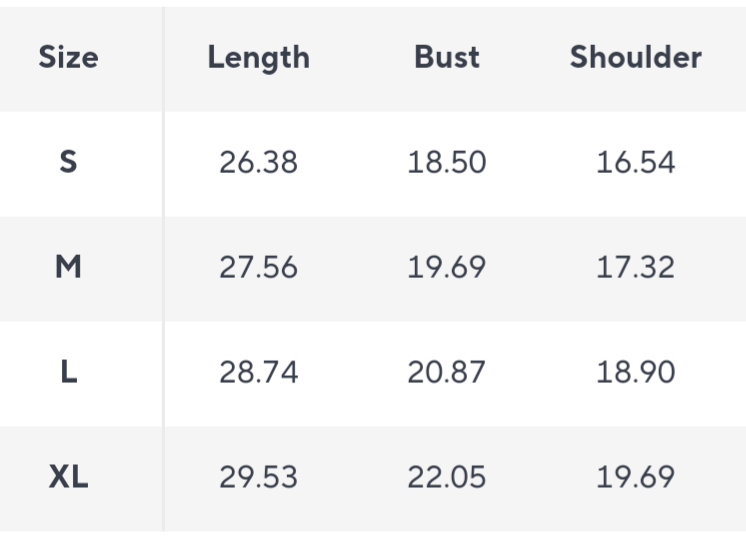Click bust value 22.05 for size XL
The height and width of the screenshot is (538, 746).
pyautogui.click(x=447, y=477)
